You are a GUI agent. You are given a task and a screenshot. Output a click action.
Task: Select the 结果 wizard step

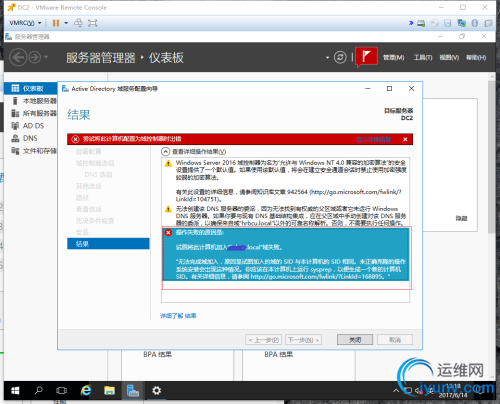click(x=108, y=244)
